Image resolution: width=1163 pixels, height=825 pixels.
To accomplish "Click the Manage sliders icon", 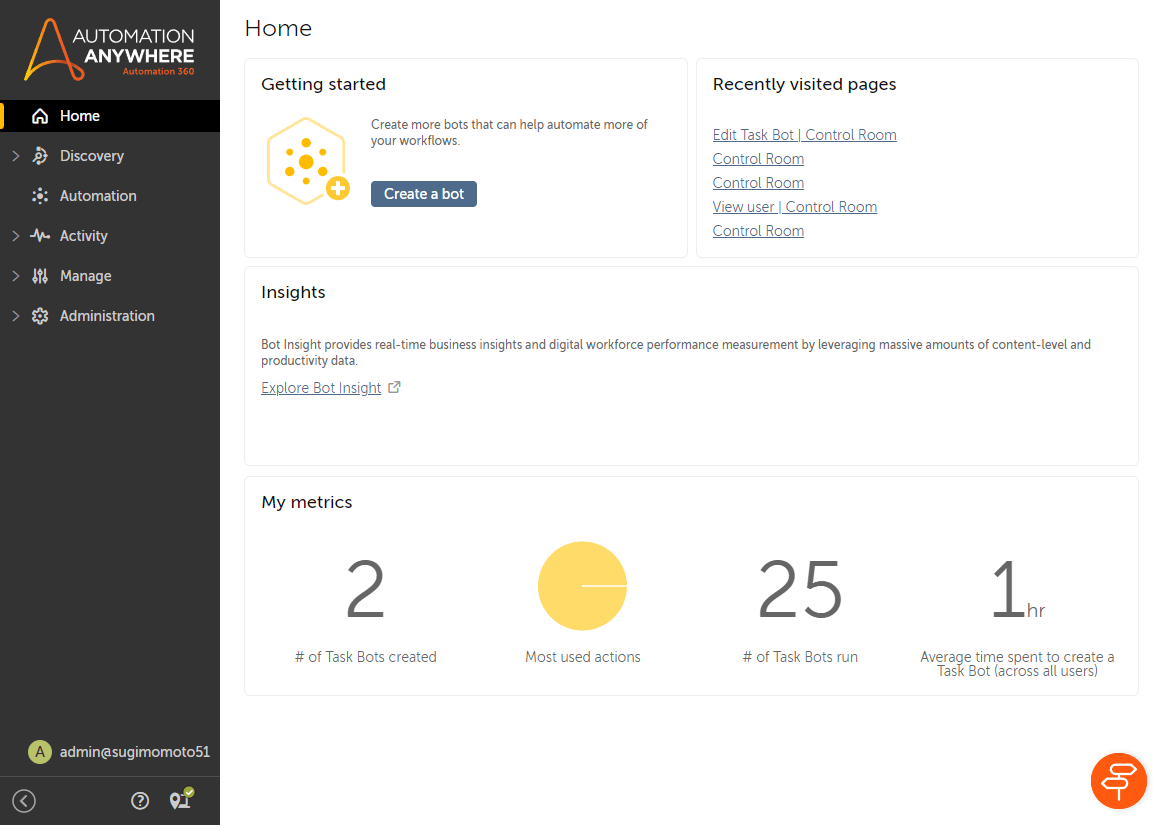I will point(40,276).
